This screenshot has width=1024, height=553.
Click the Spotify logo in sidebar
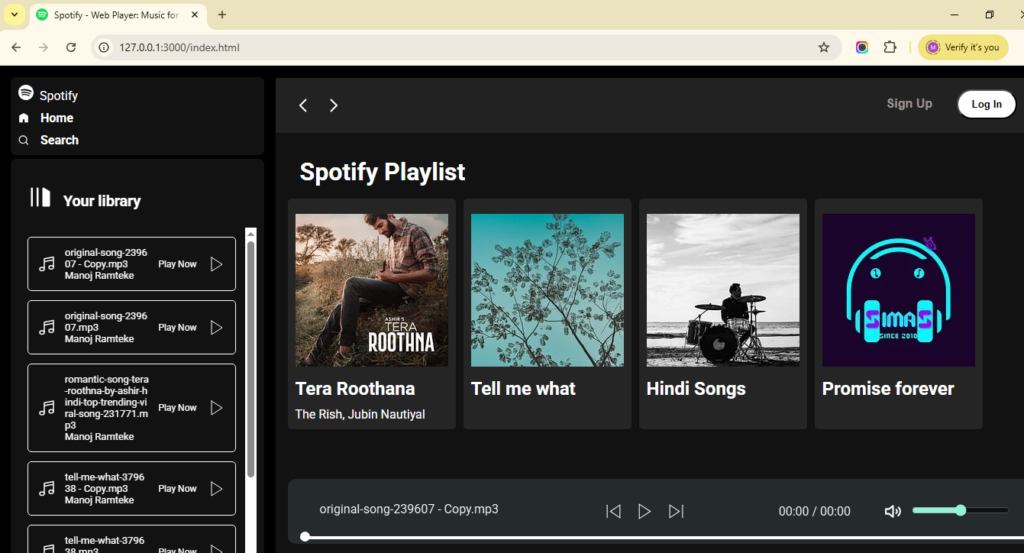[x=26, y=94]
